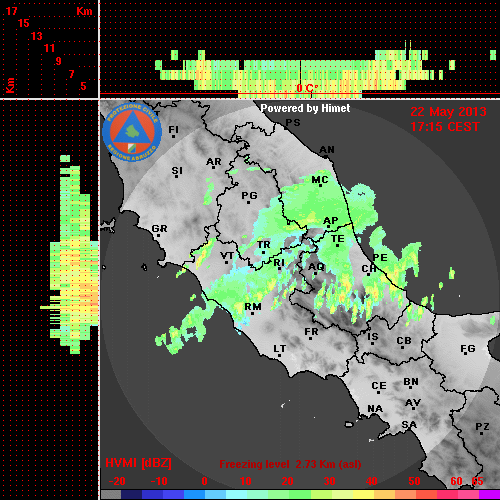This screenshot has width=500, height=500.
Task: Click the 15 km altitude label
Action: pyautogui.click(x=24, y=23)
